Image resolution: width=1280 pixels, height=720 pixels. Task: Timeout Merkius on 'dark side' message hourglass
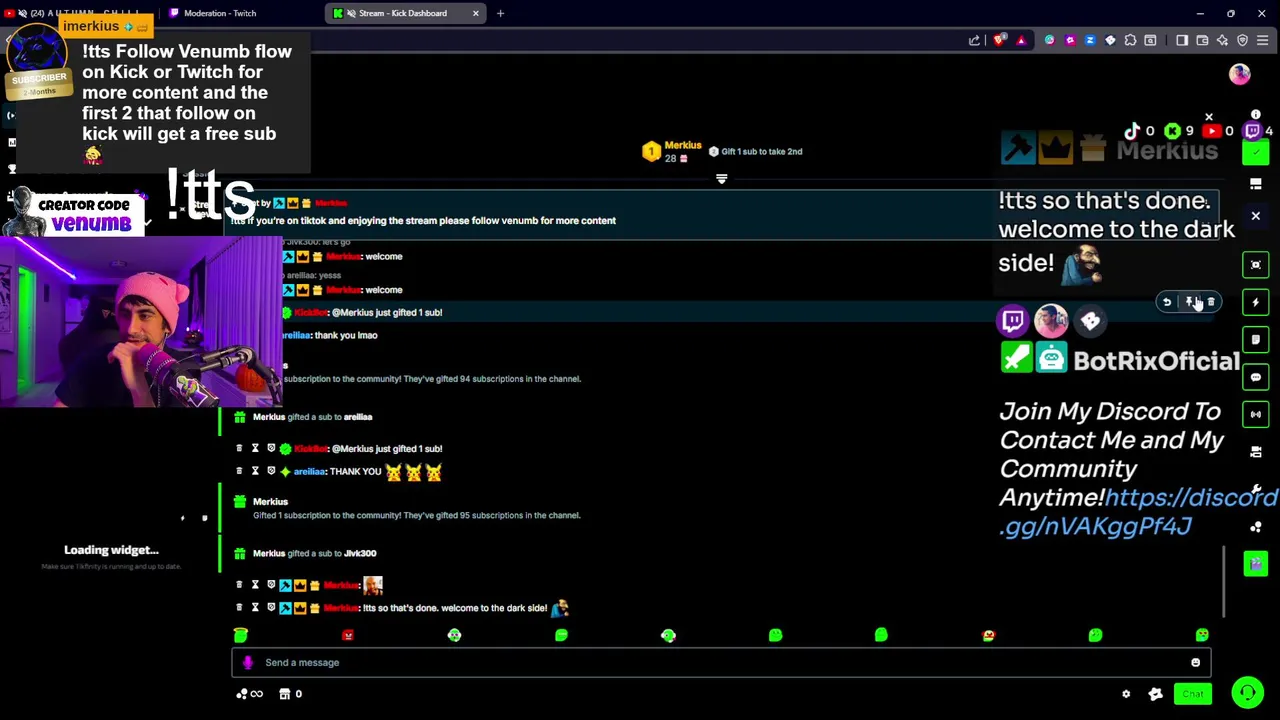pyautogui.click(x=255, y=607)
